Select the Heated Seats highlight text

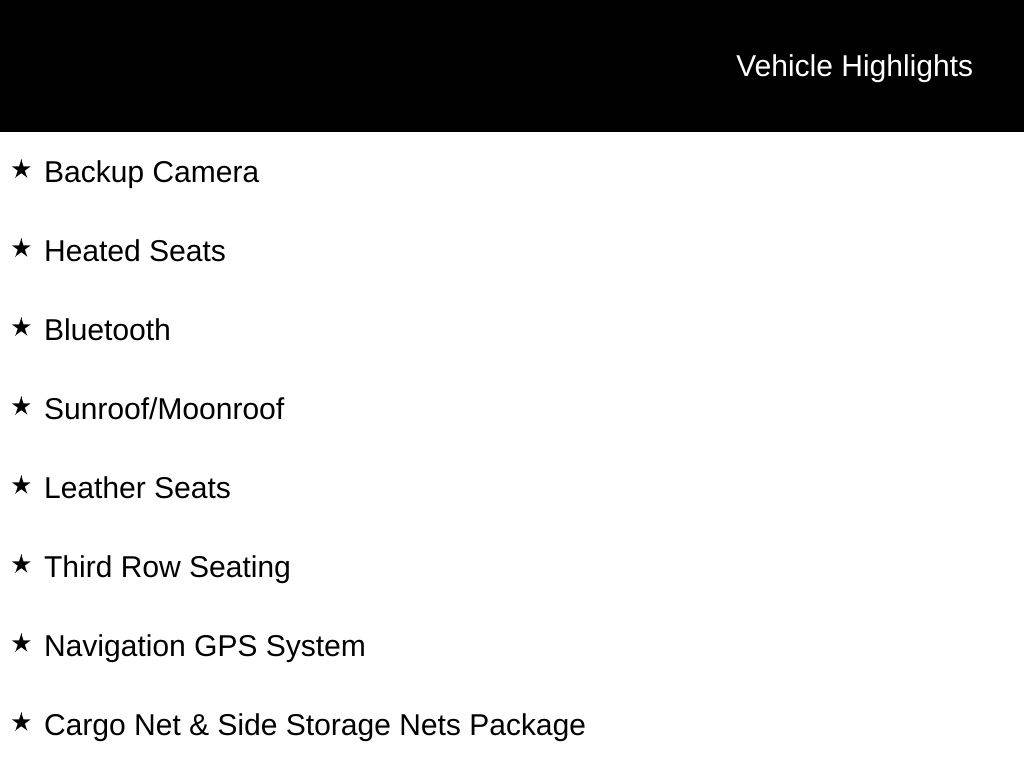click(135, 251)
